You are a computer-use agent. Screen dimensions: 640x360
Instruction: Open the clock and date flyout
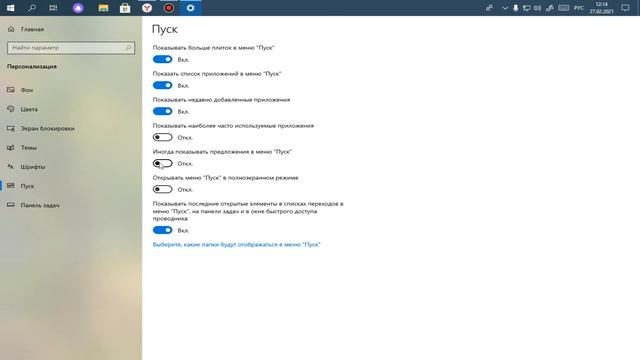tap(601, 8)
